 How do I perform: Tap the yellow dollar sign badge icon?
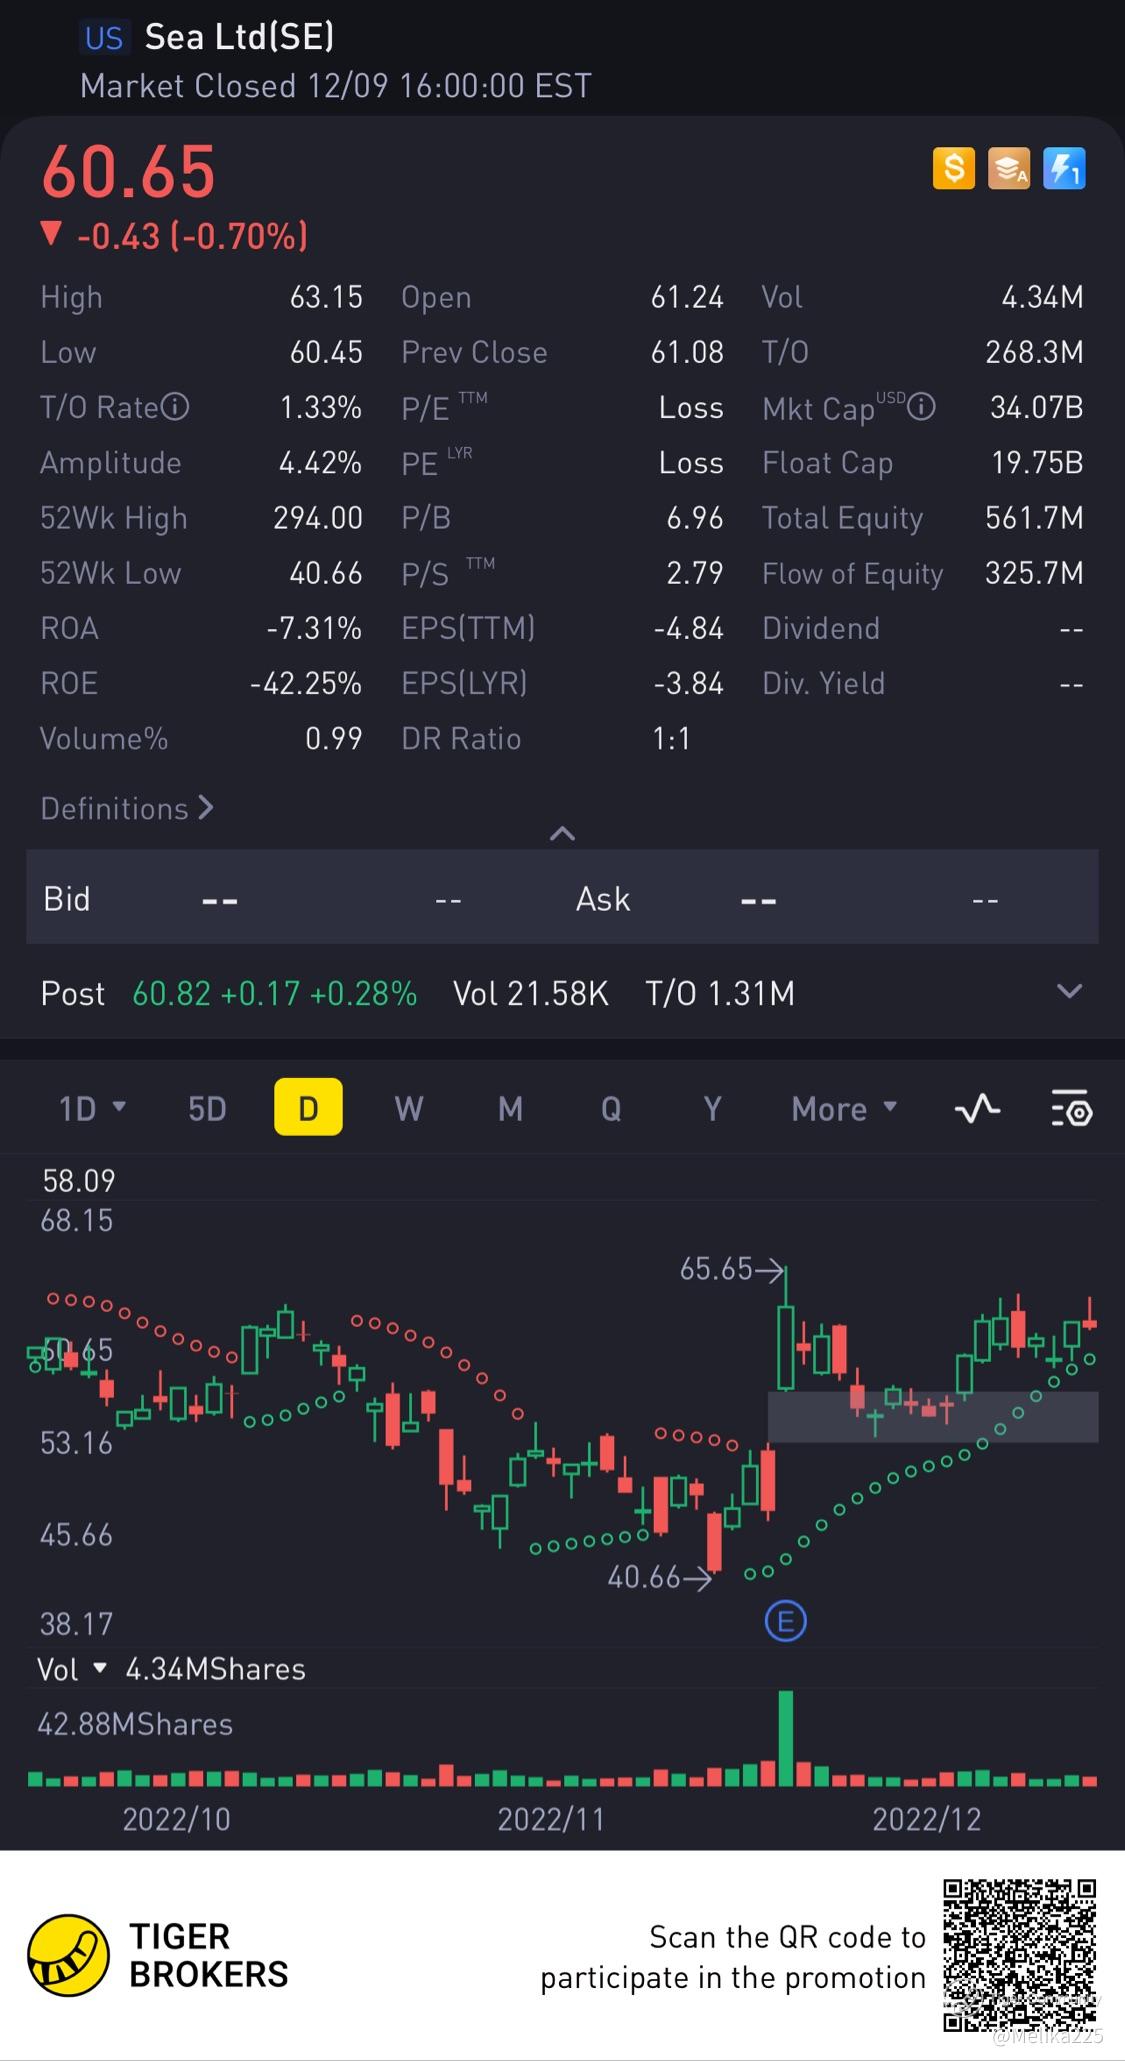coord(953,168)
